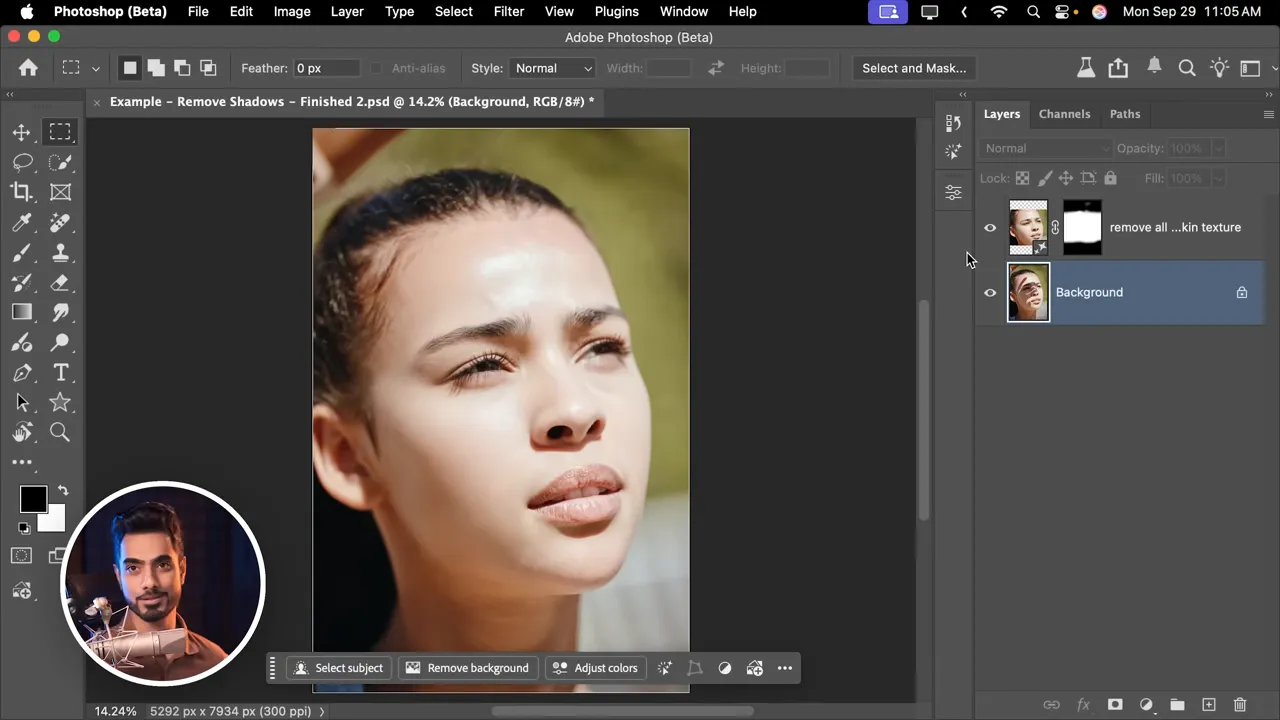The width and height of the screenshot is (1280, 720).
Task: Click the Feather input field
Action: click(x=326, y=68)
